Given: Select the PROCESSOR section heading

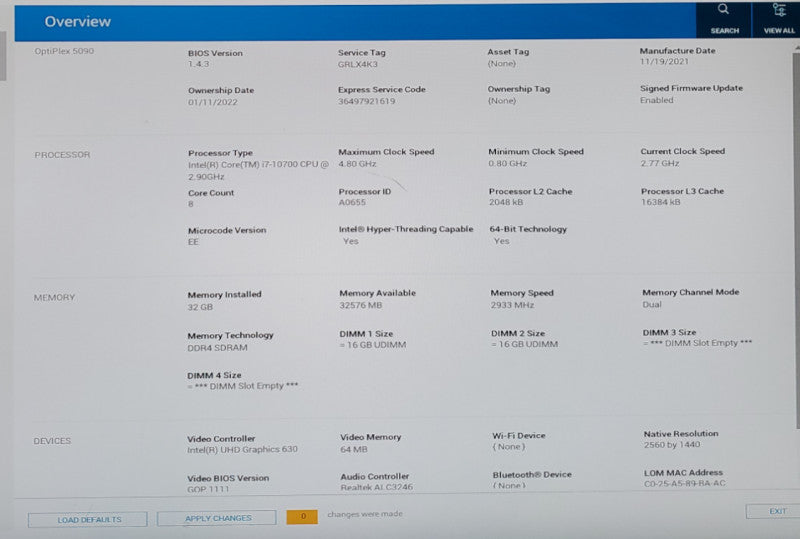Looking at the screenshot, I should pyautogui.click(x=62, y=155).
